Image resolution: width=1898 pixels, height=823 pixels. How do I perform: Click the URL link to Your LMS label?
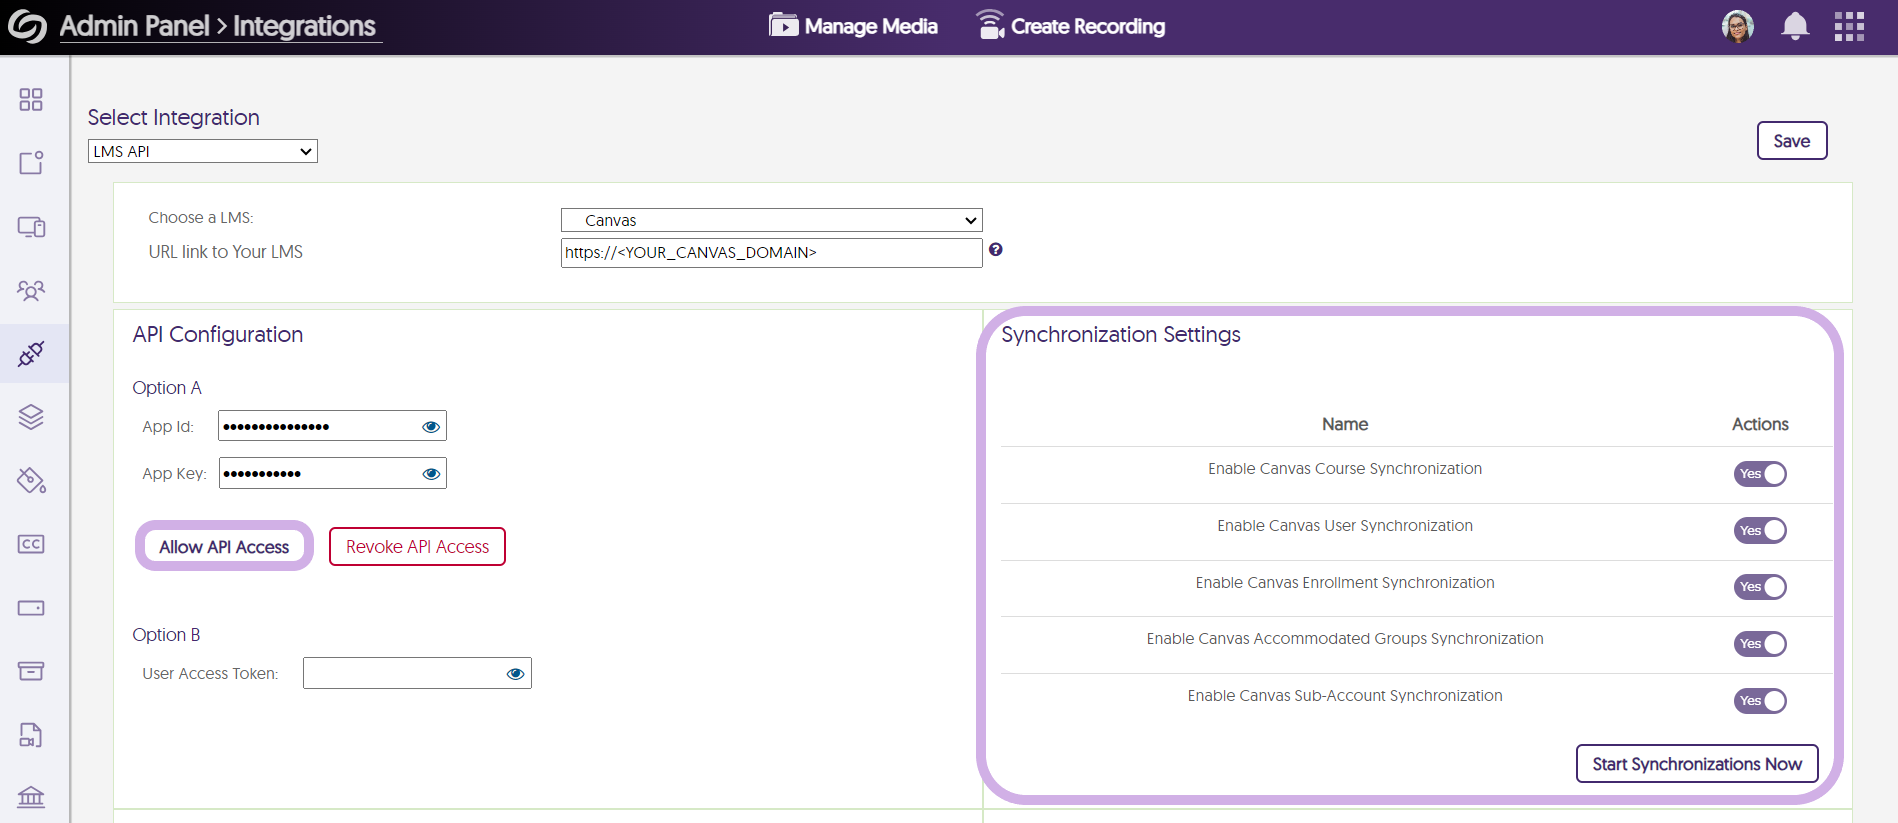point(226,252)
